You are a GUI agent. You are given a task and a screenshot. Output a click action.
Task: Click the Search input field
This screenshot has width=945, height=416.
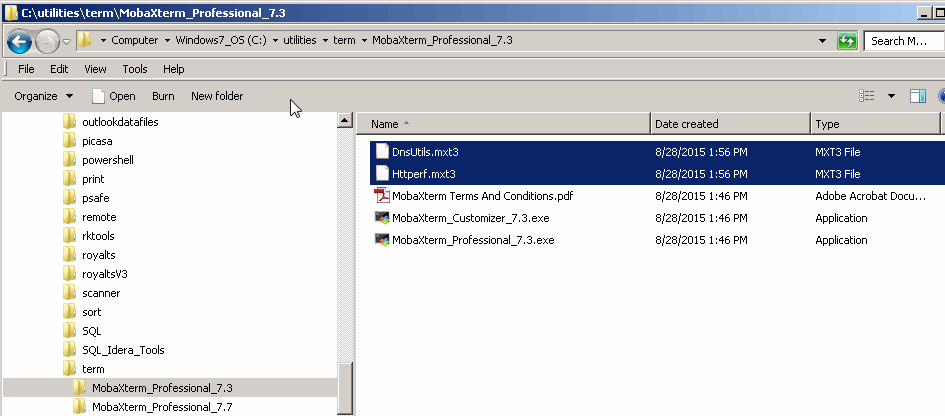click(902, 41)
